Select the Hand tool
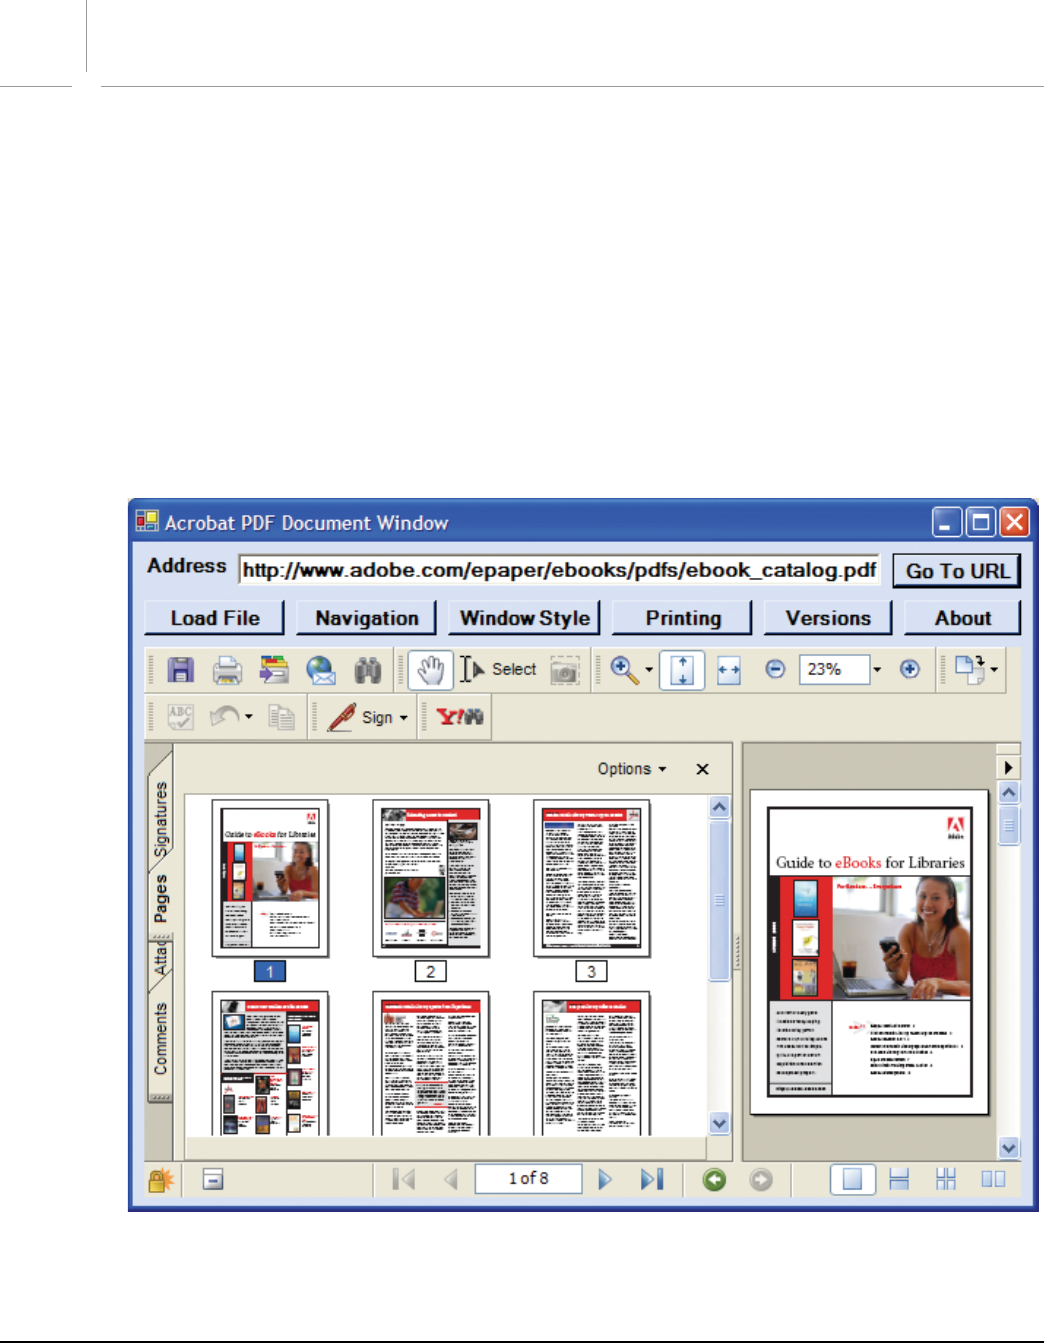 point(431,669)
